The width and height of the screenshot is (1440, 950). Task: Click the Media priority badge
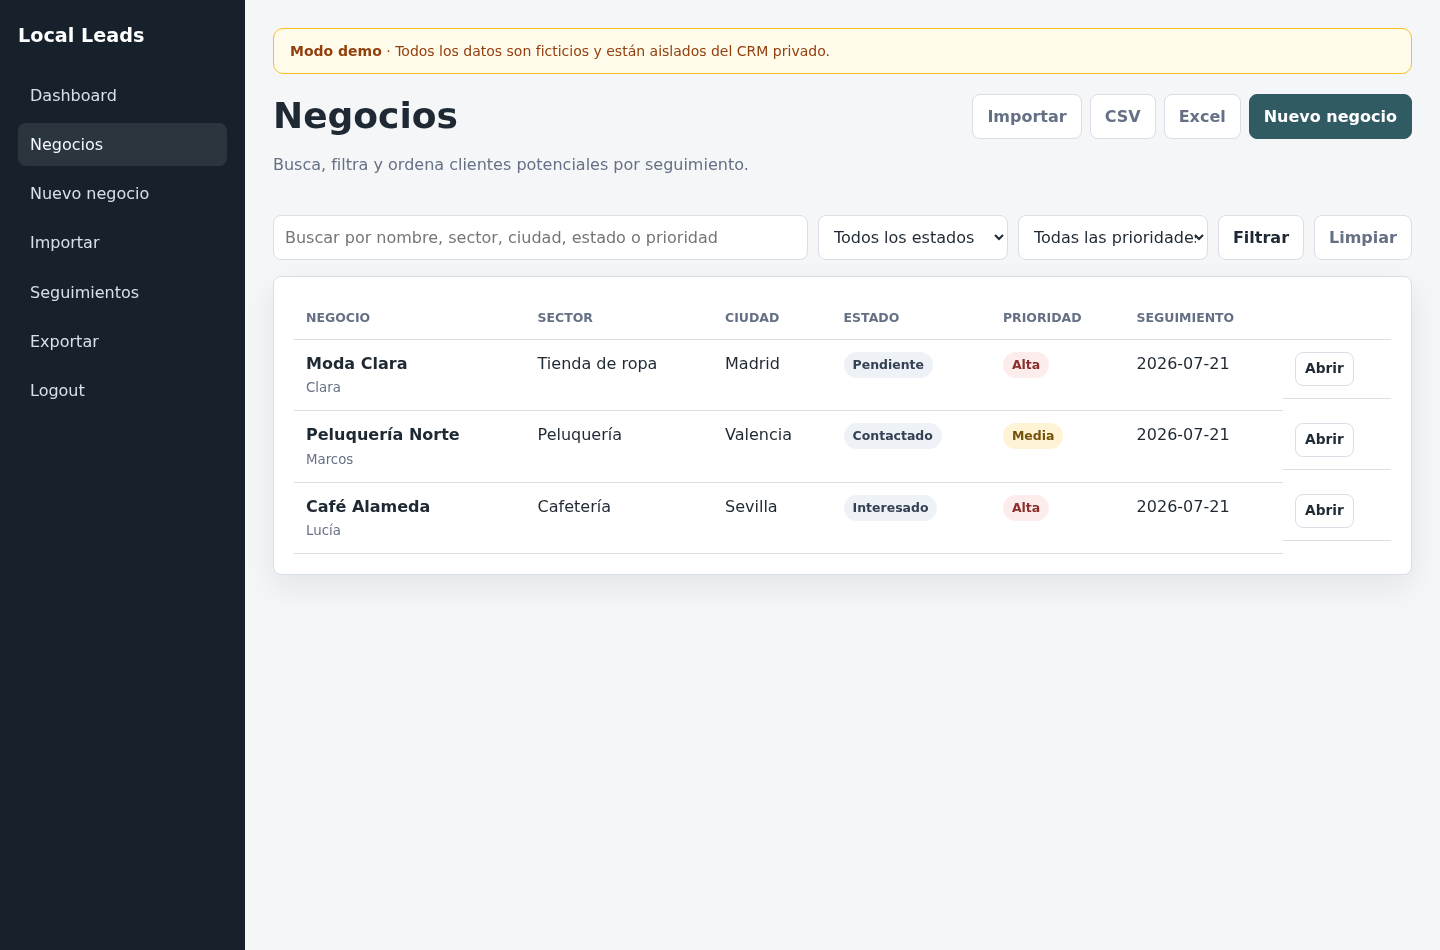pos(1033,436)
